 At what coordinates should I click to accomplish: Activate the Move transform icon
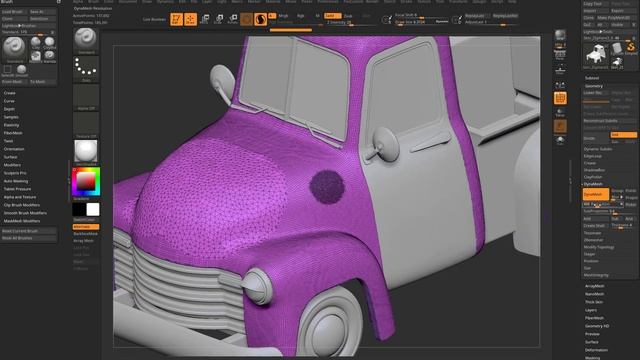tap(204, 19)
